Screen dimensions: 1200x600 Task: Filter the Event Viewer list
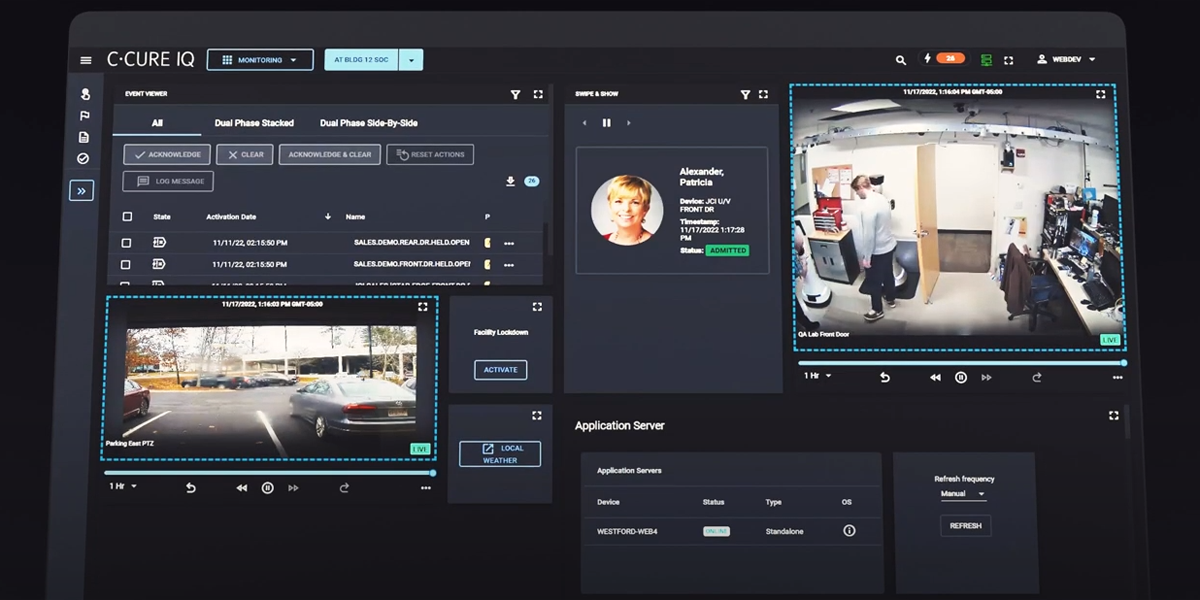point(515,94)
